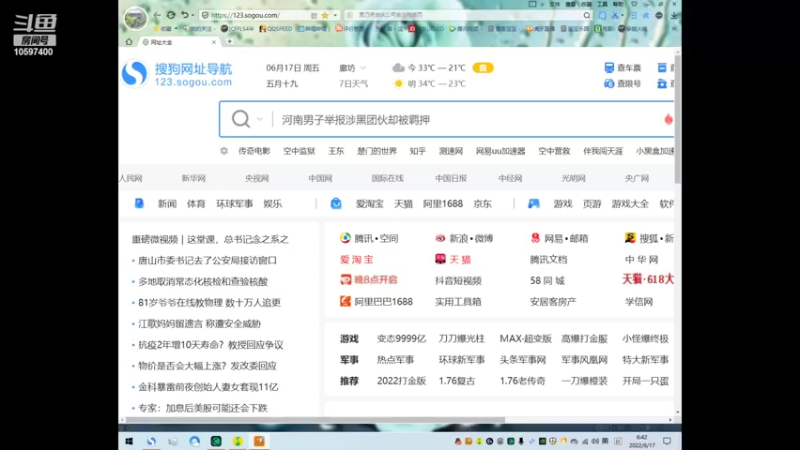Click the download arrow icon in toolbar

674,15
